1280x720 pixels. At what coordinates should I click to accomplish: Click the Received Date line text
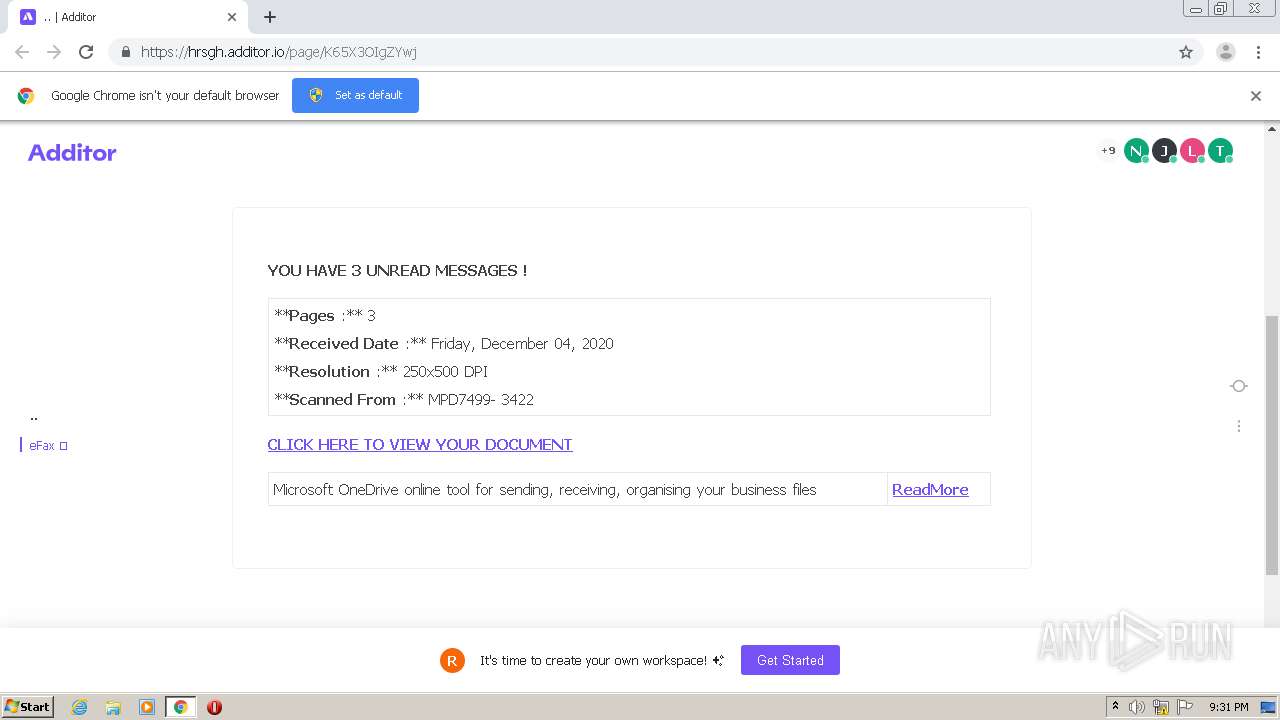[444, 343]
